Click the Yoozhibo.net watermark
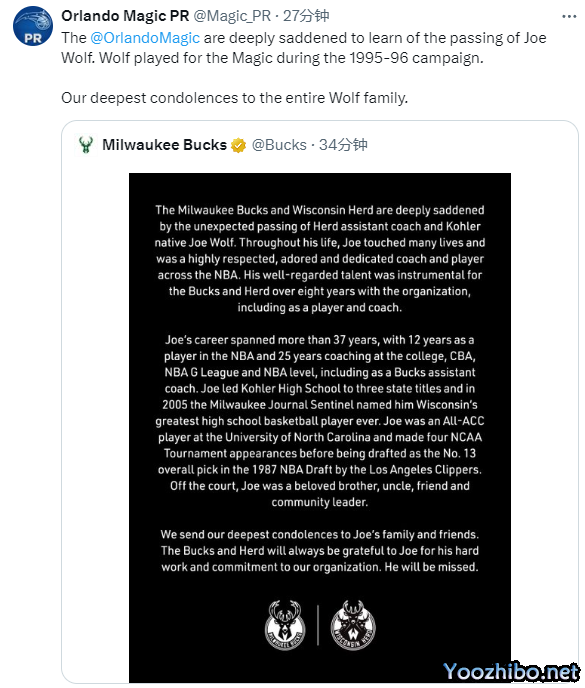This screenshot has height=688, width=585. click(x=511, y=672)
